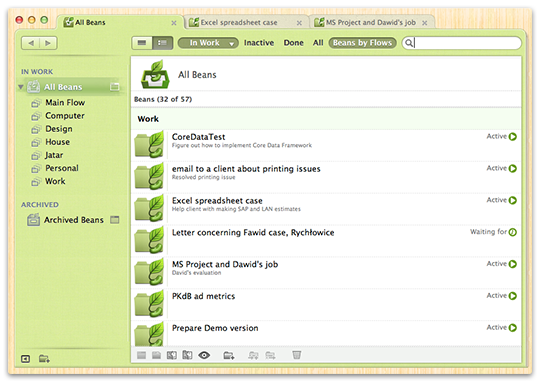
Task: Click the add folder icon in bottom toolbar
Action: click(229, 355)
